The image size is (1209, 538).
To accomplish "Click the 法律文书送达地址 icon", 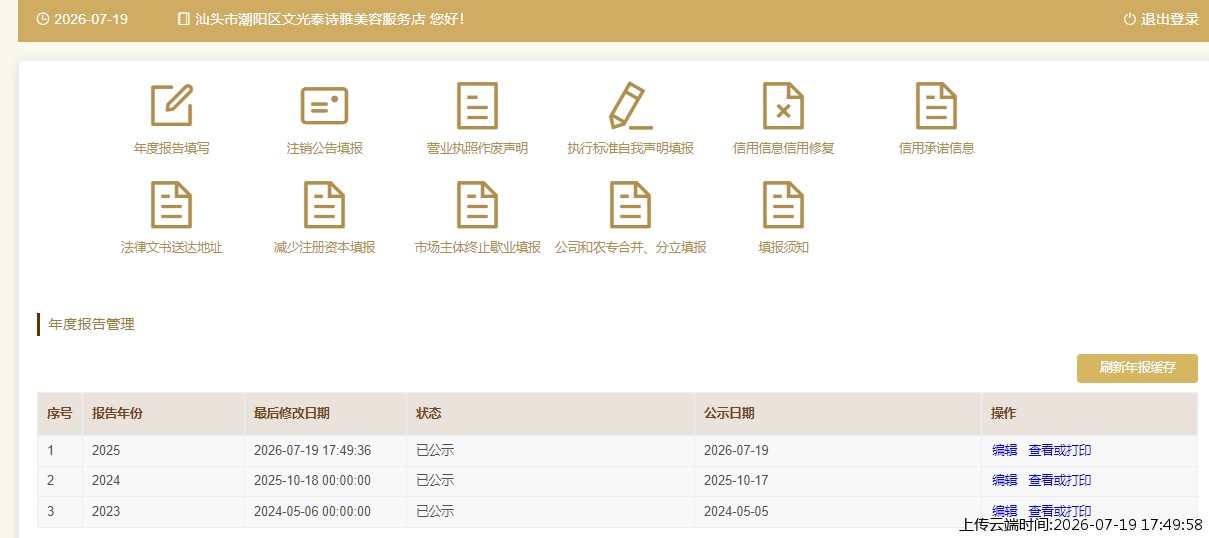I will coord(171,205).
